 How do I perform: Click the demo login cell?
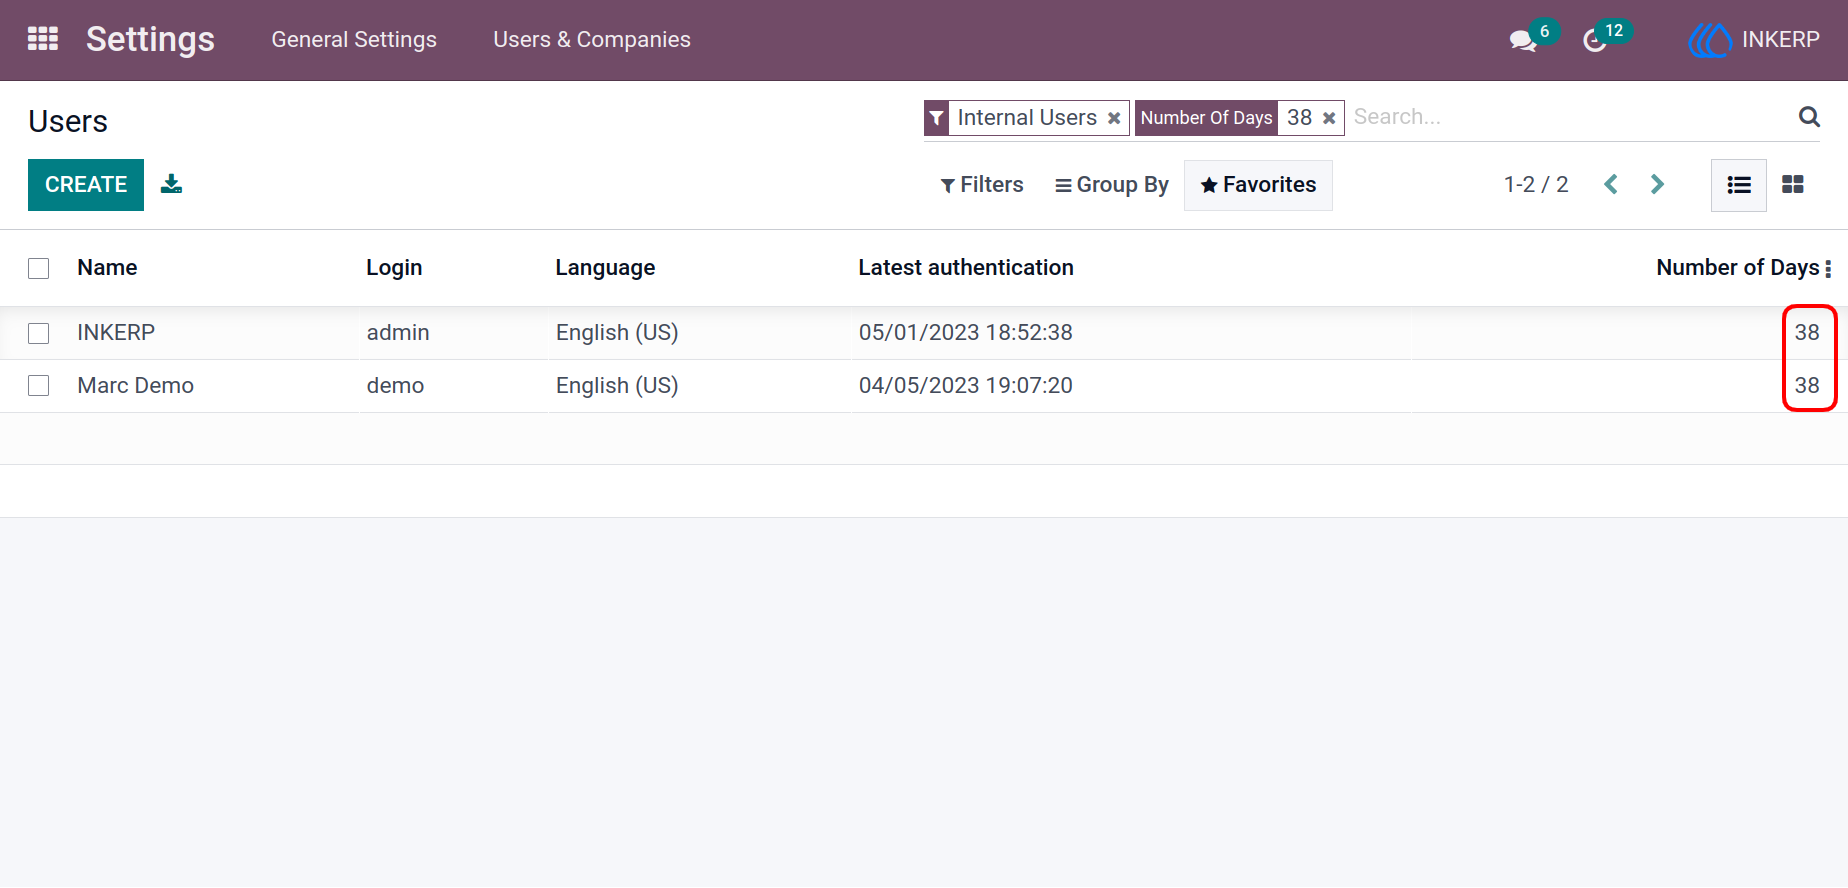tap(395, 386)
